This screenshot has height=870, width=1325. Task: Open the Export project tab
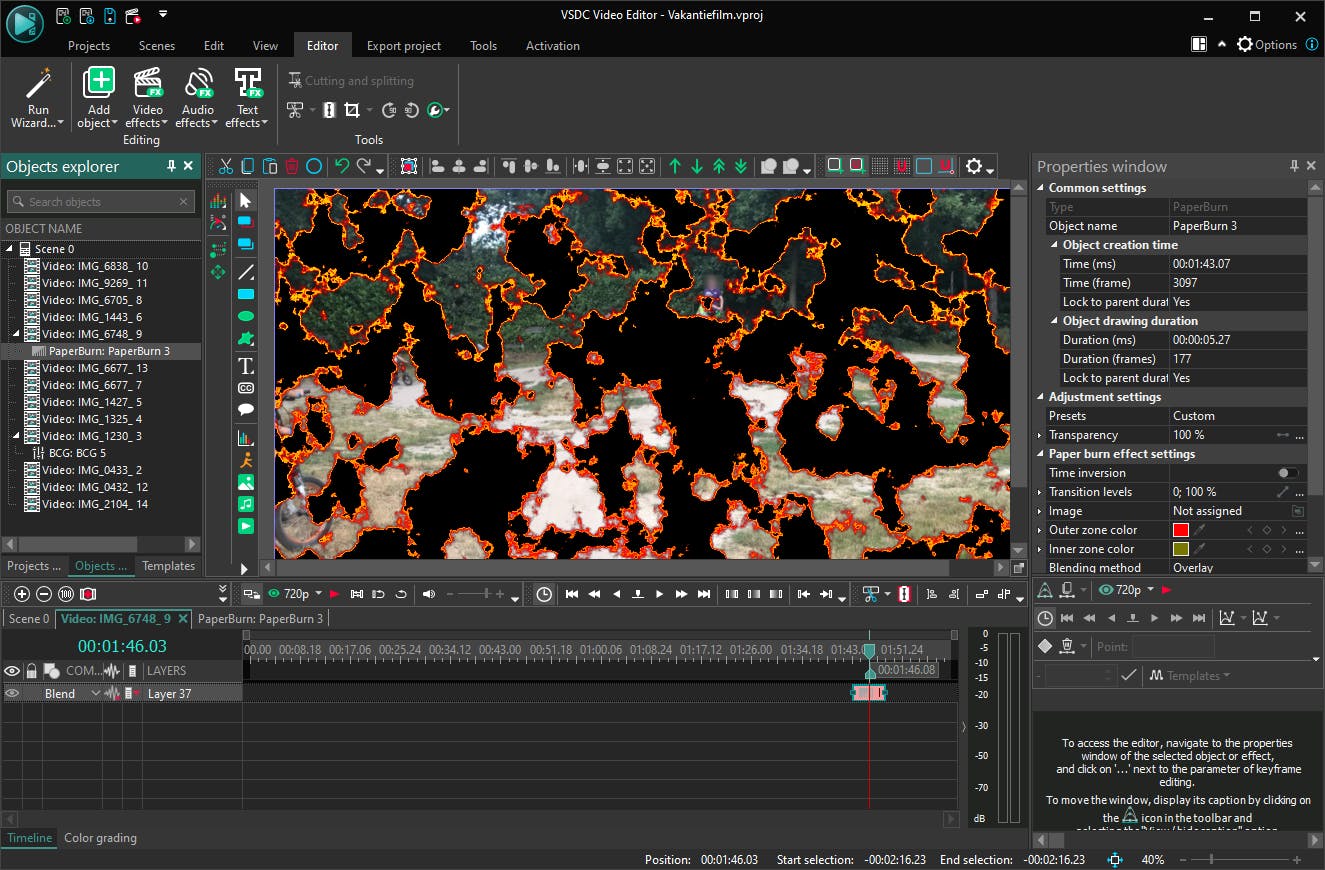point(403,46)
